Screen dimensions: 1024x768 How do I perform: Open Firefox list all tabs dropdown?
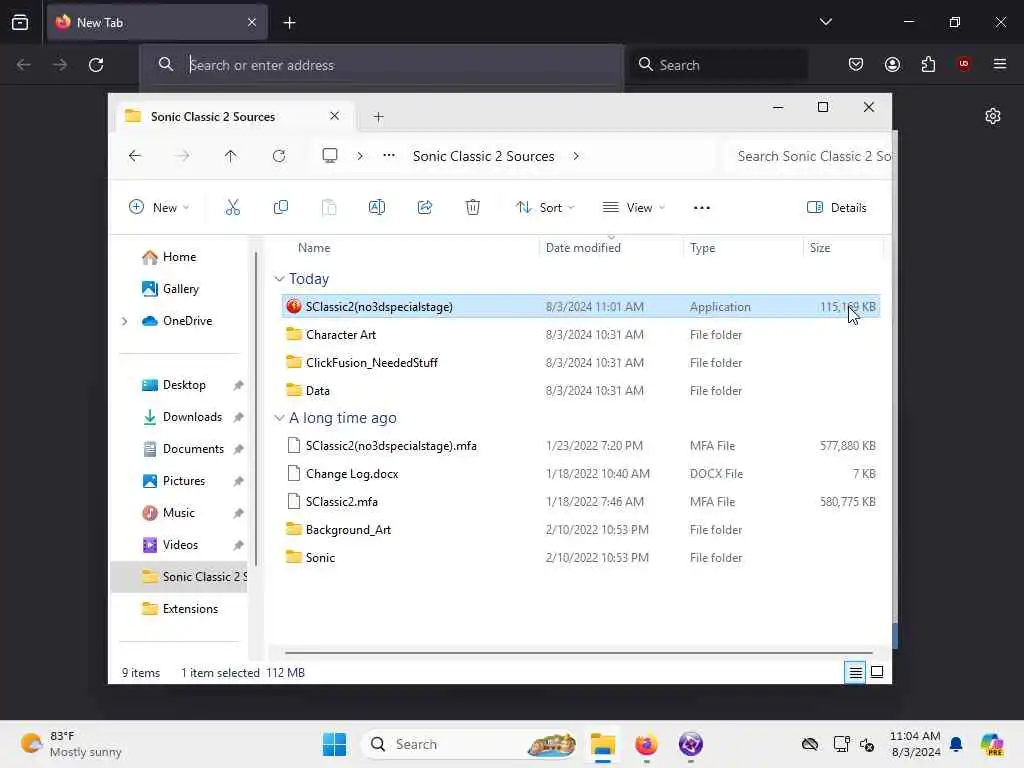click(825, 22)
